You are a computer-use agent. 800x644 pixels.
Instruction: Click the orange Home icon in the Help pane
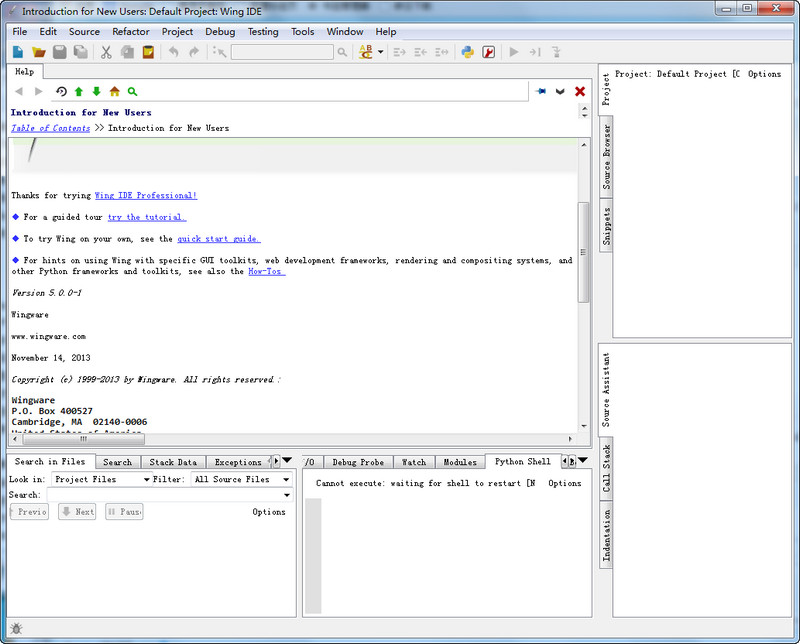point(114,91)
